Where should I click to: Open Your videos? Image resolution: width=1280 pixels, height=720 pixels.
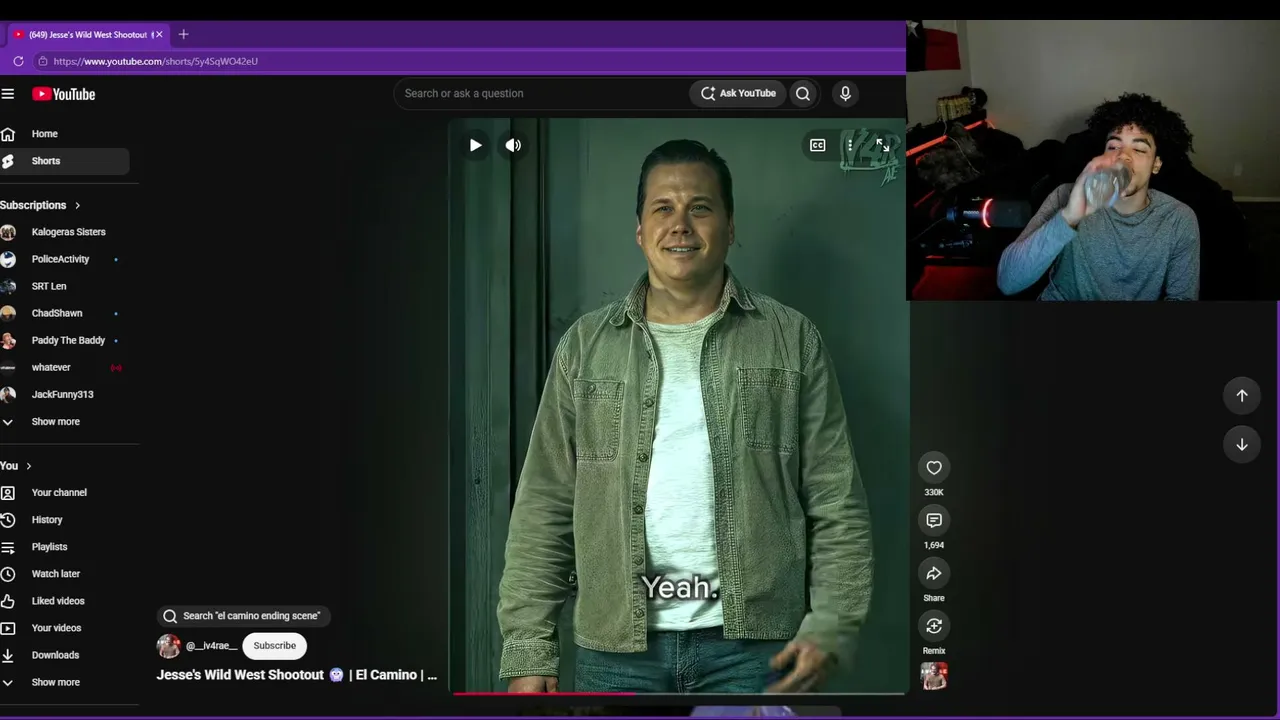click(x=65, y=628)
